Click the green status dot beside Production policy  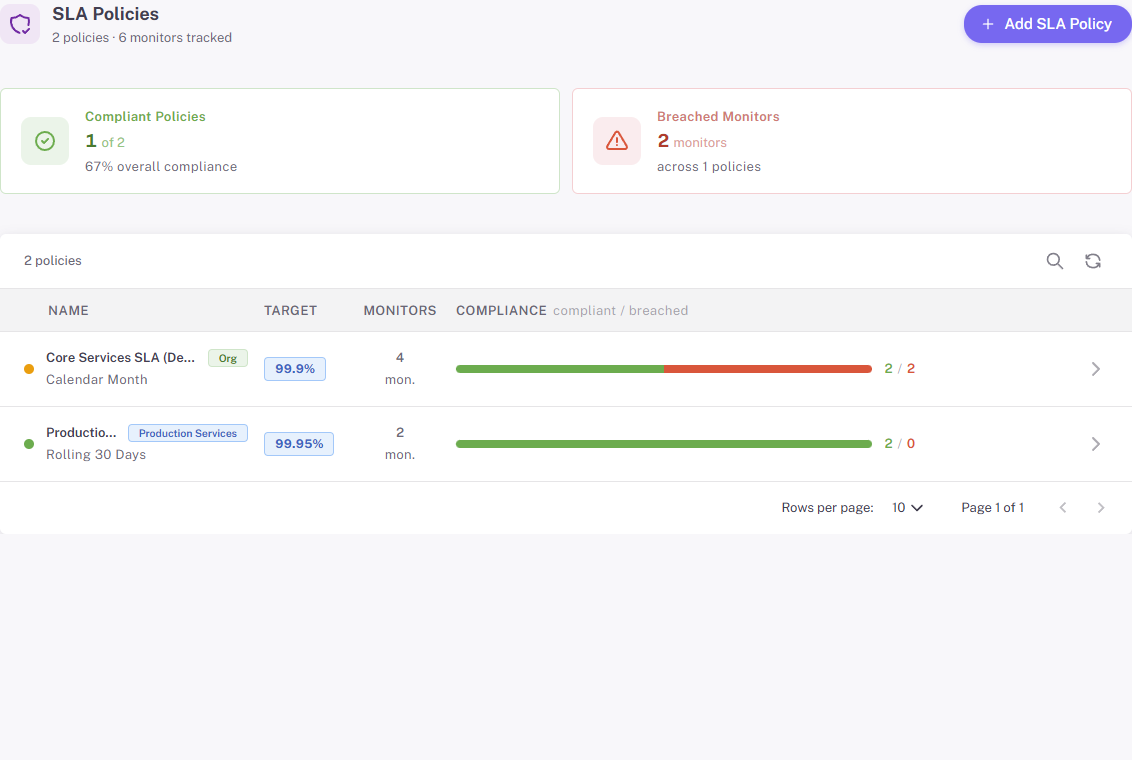[31, 443]
